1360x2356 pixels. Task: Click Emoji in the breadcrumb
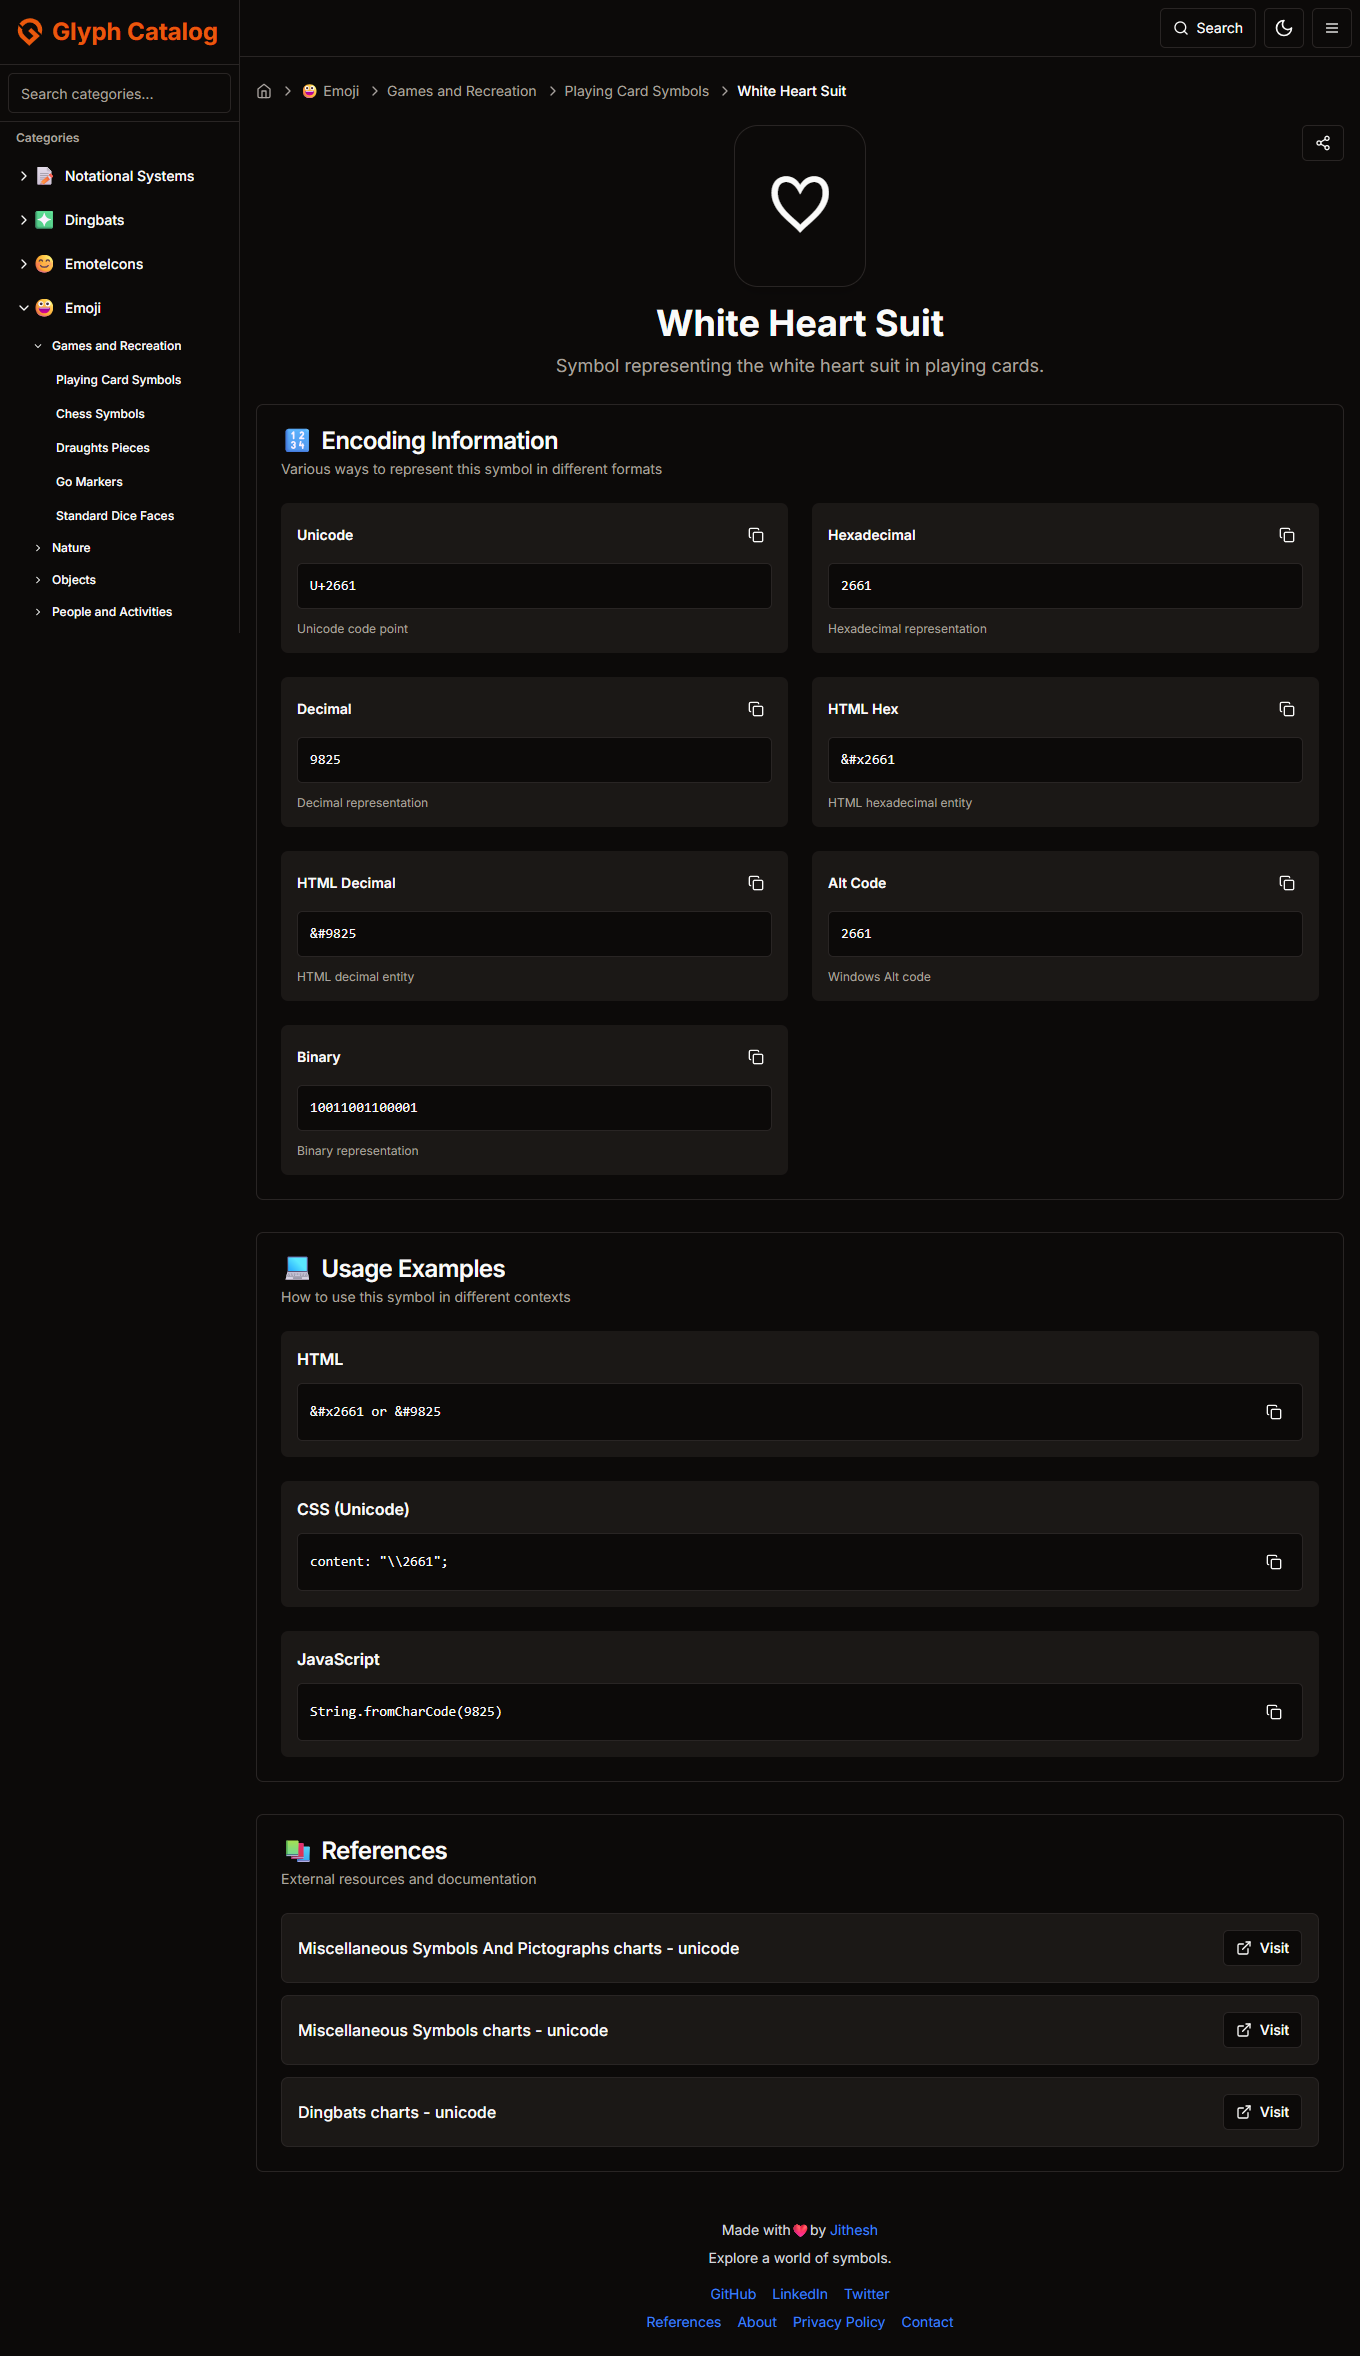(331, 91)
